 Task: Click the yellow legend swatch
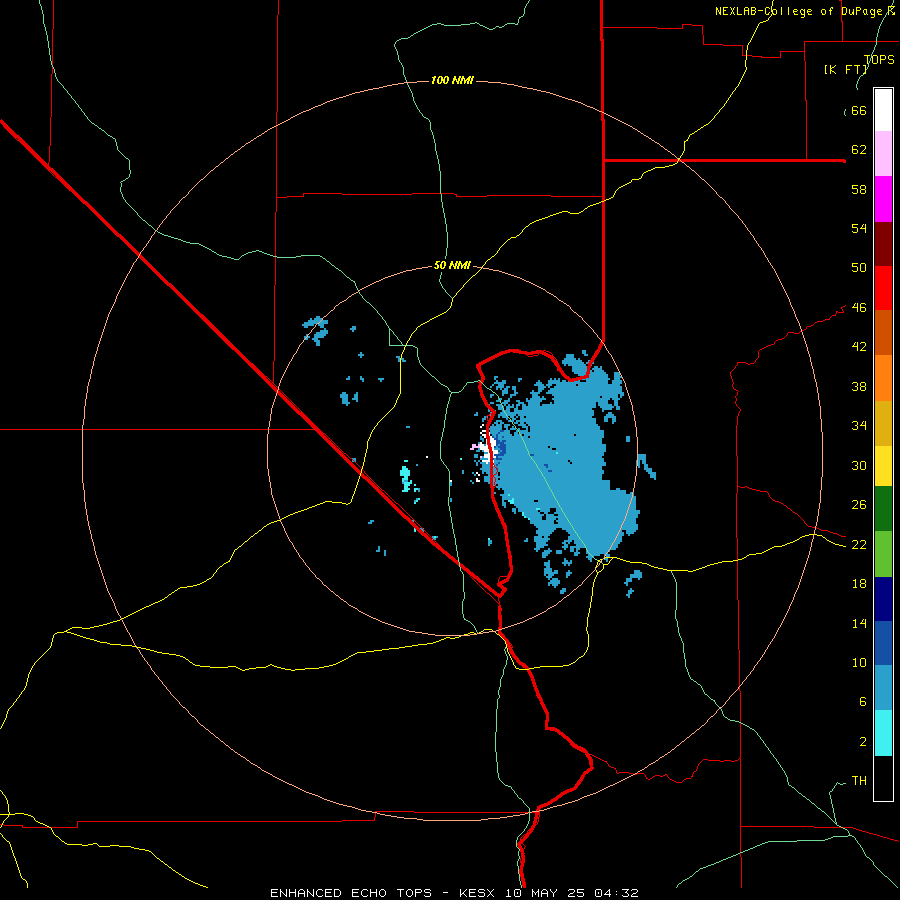click(883, 466)
